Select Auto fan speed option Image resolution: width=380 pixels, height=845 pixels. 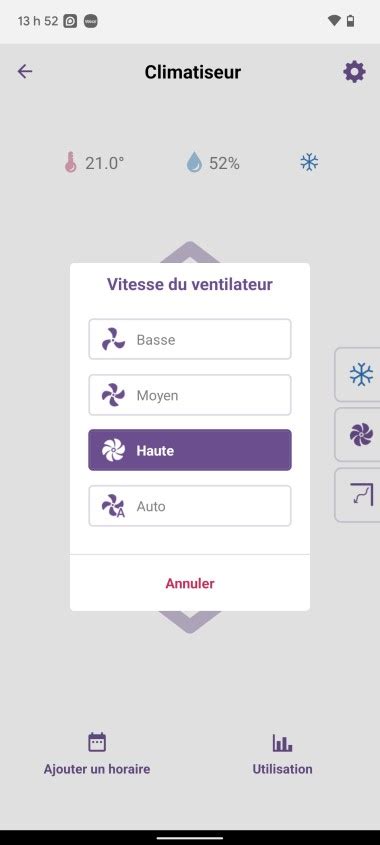coord(190,506)
